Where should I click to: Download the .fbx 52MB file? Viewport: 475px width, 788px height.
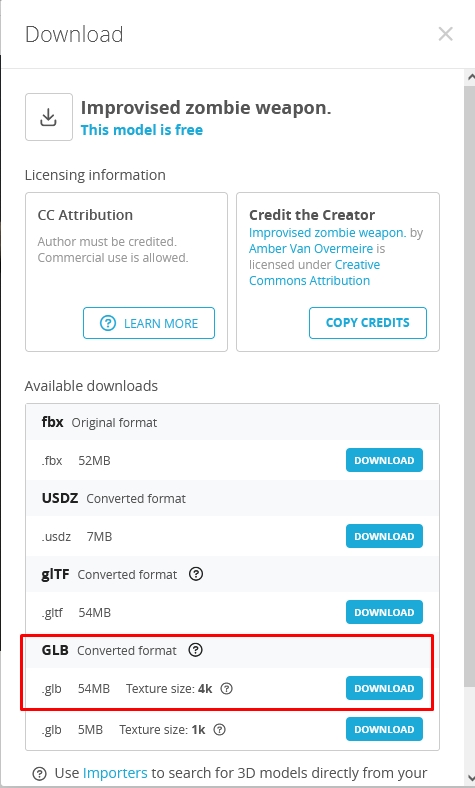(384, 460)
